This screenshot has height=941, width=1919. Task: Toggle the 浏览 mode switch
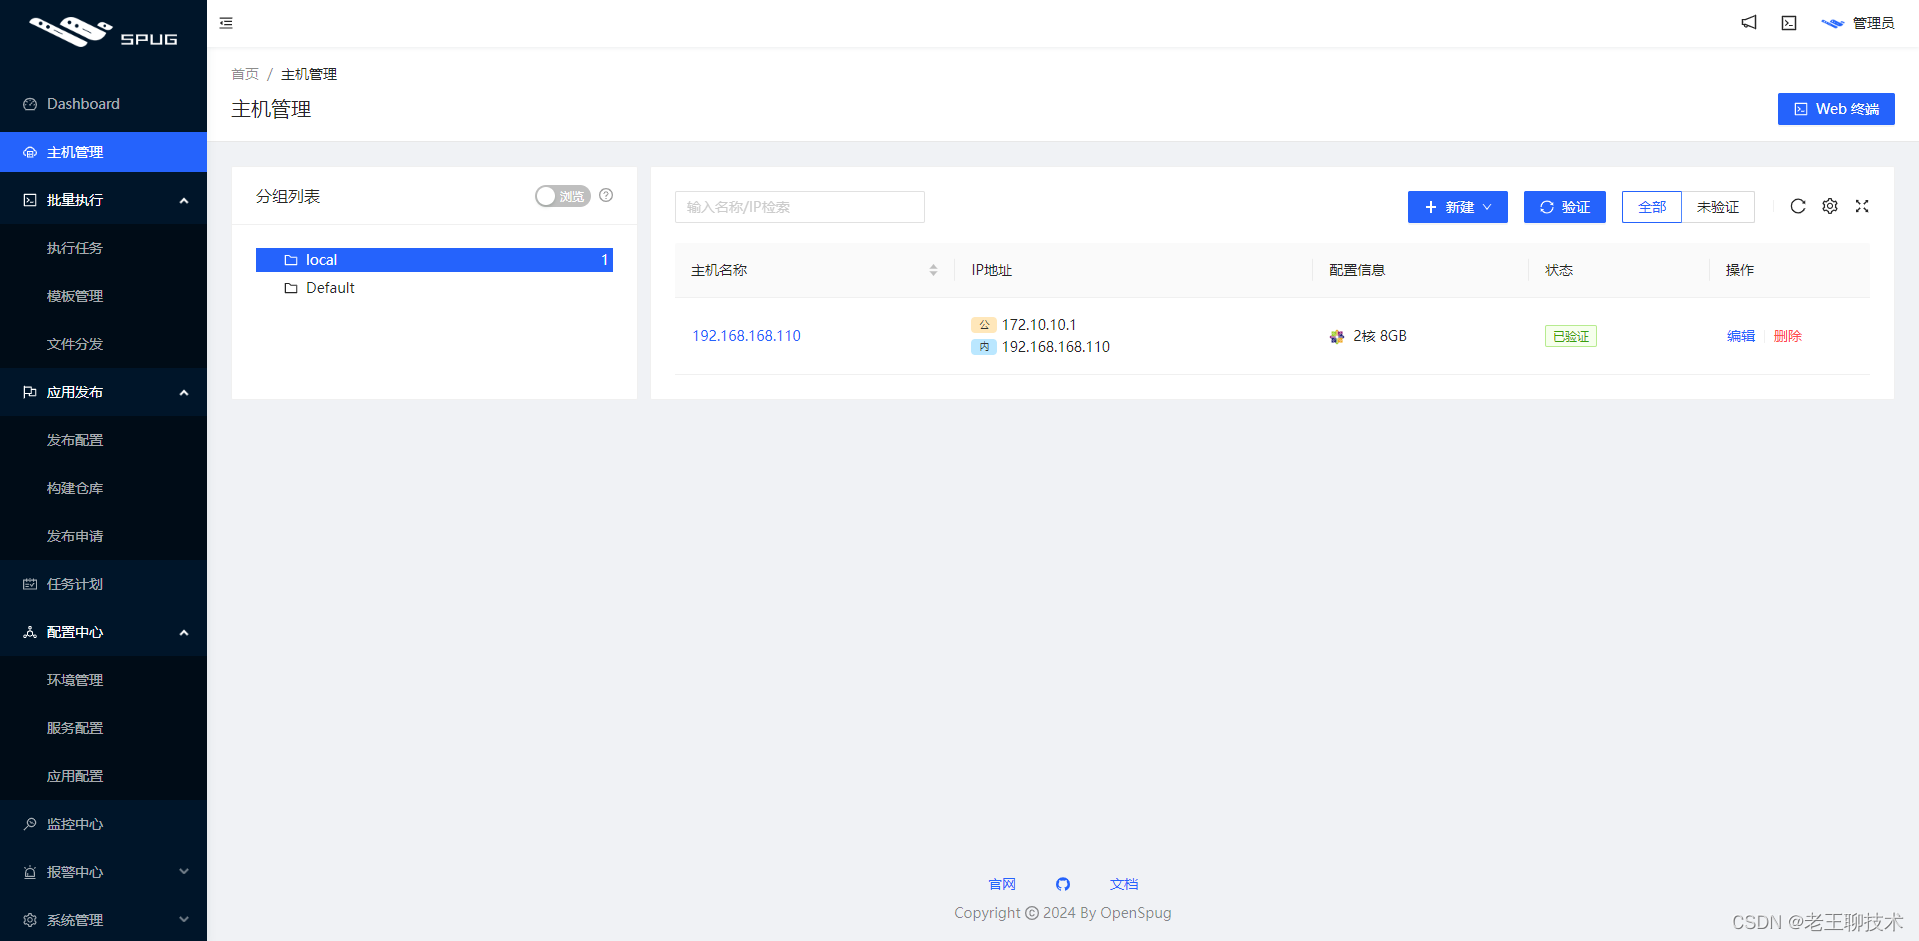(x=562, y=196)
